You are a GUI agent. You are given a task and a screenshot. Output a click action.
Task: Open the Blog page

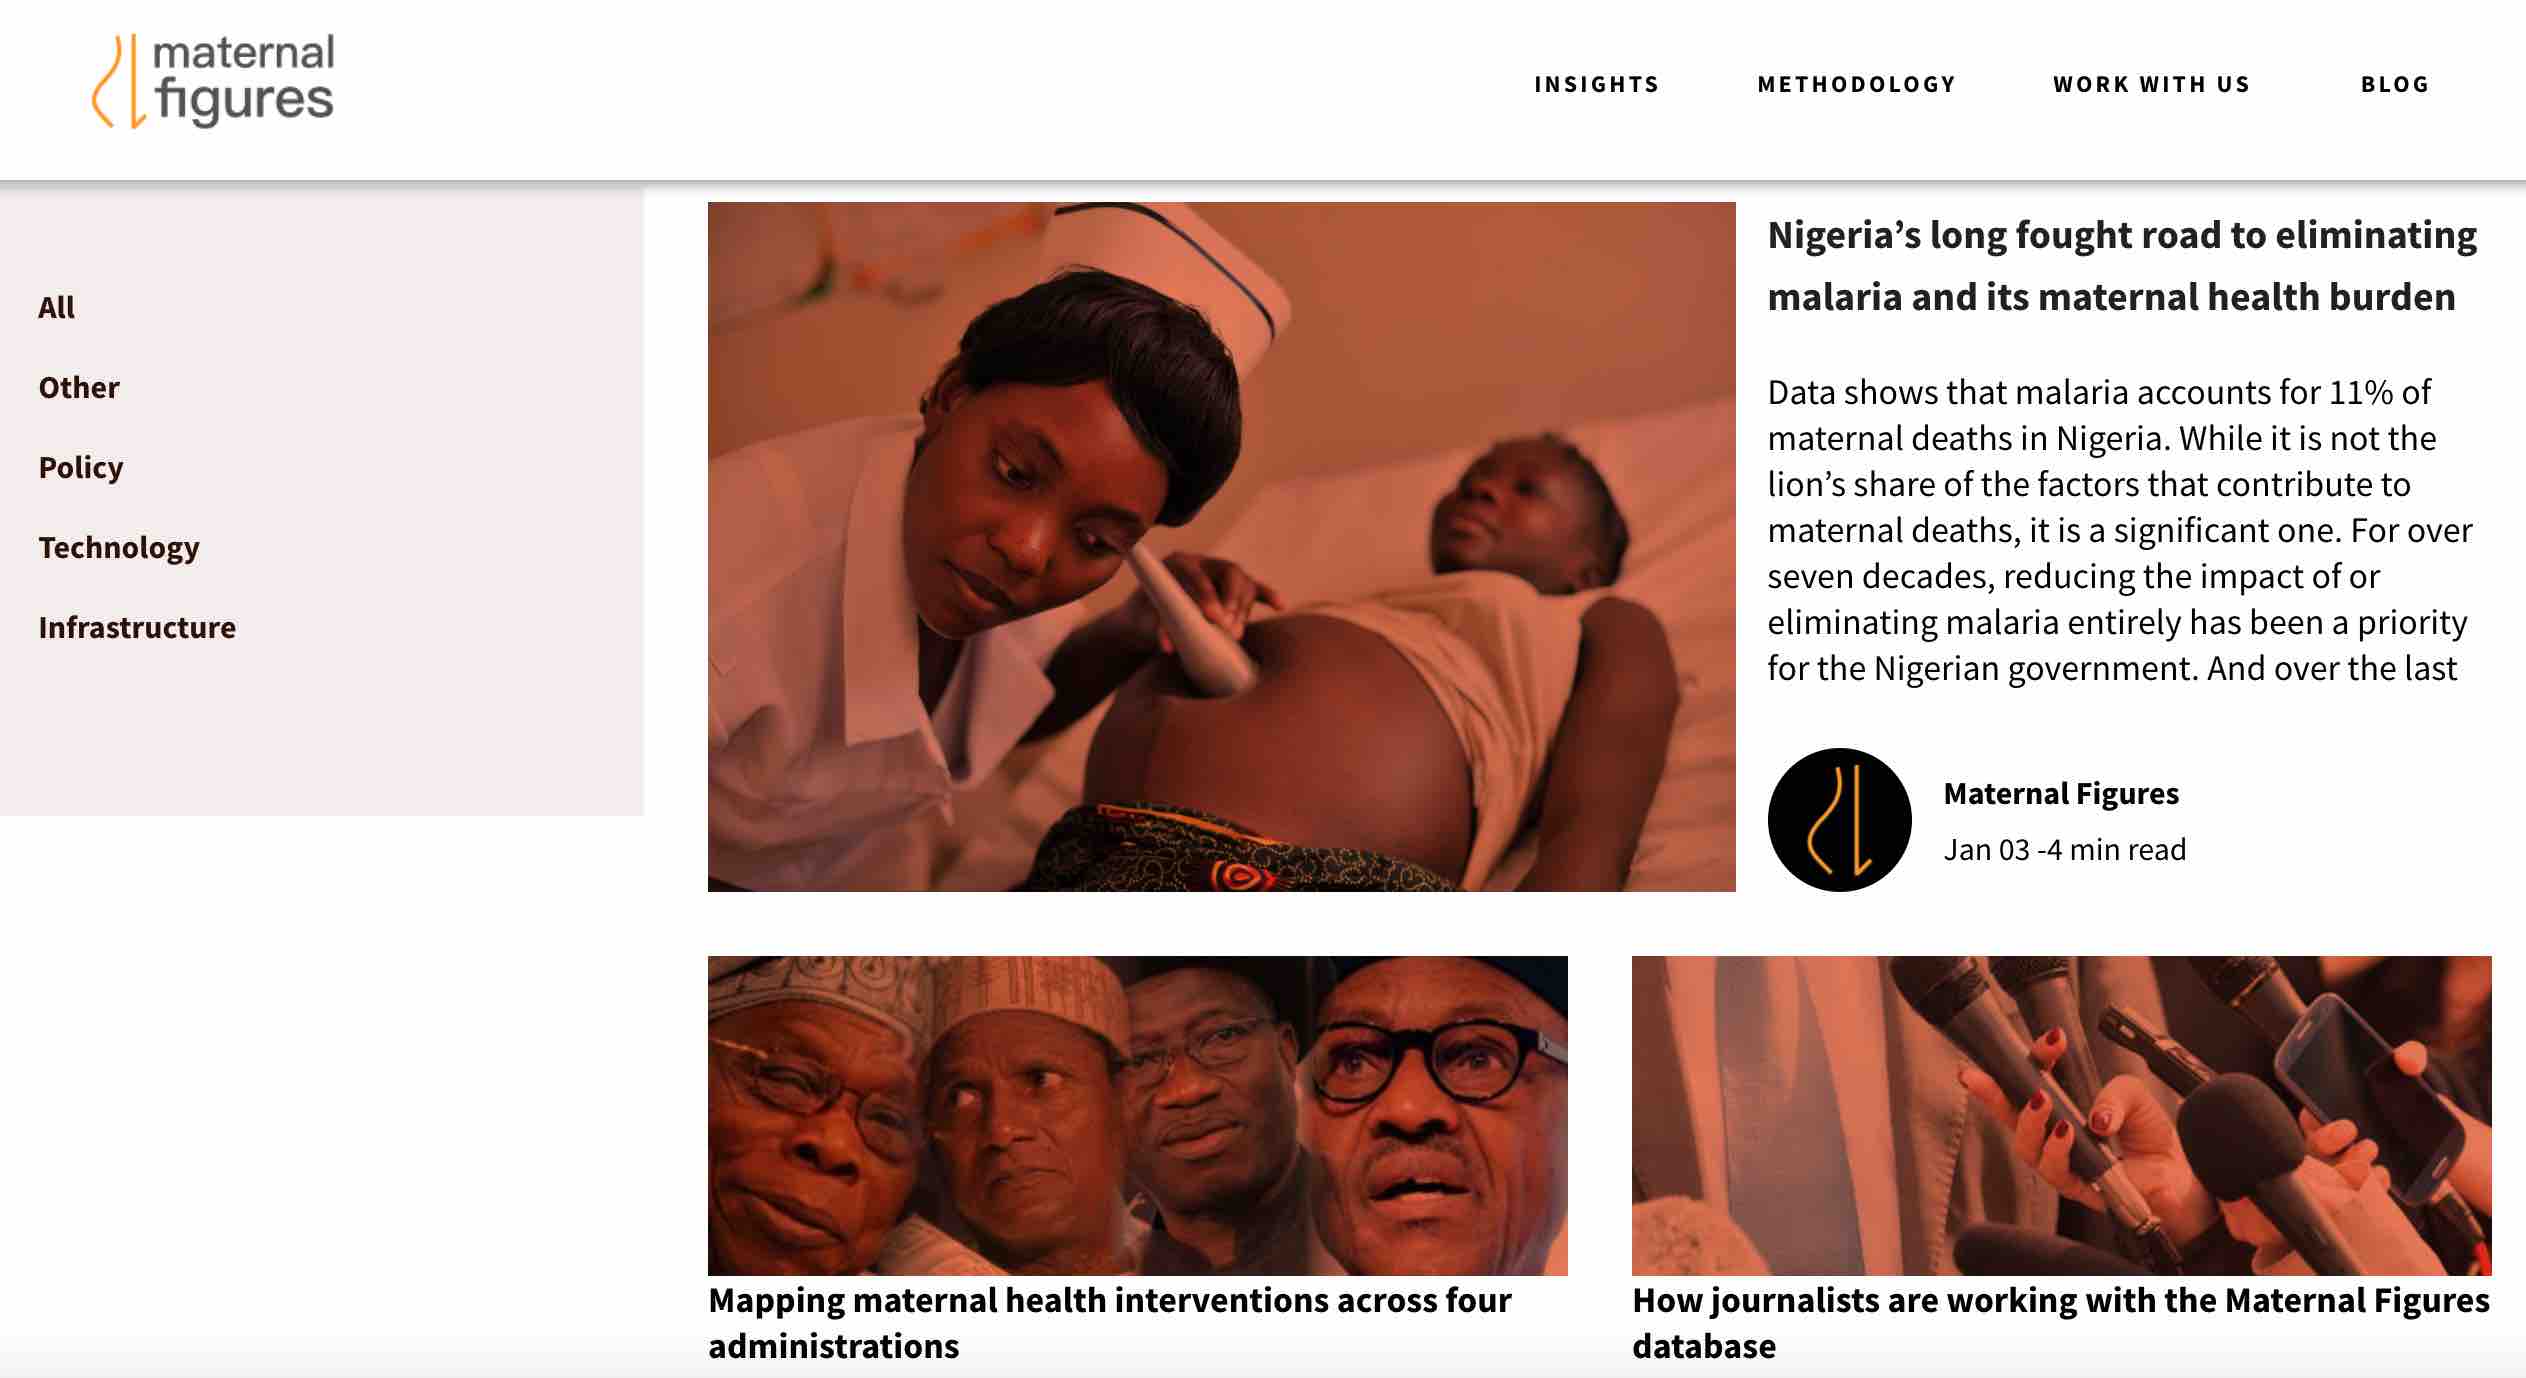pos(2395,85)
